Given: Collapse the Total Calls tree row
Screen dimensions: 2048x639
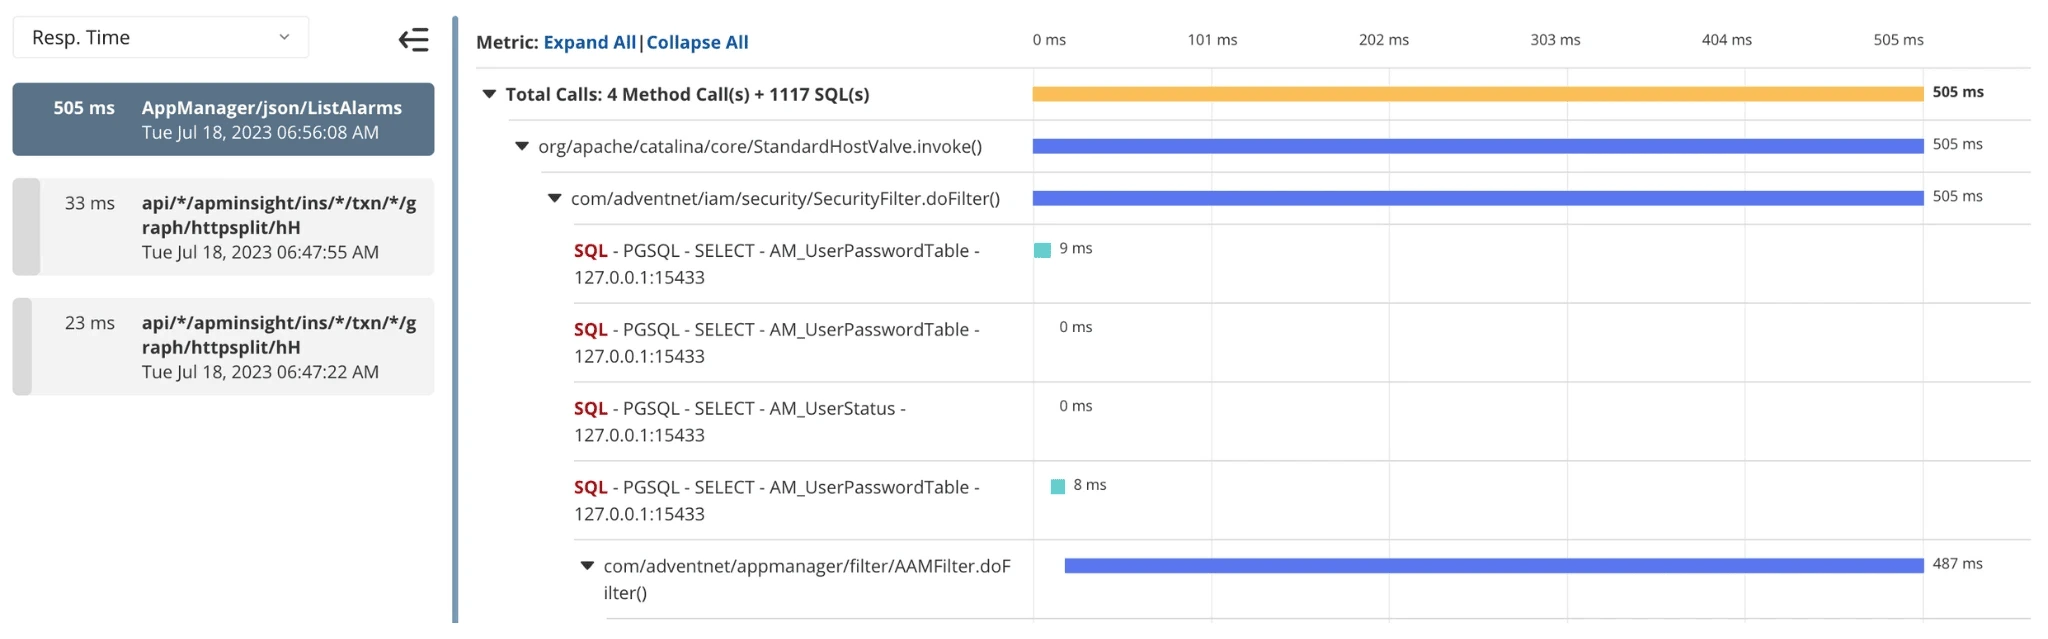Looking at the screenshot, I should click(489, 94).
